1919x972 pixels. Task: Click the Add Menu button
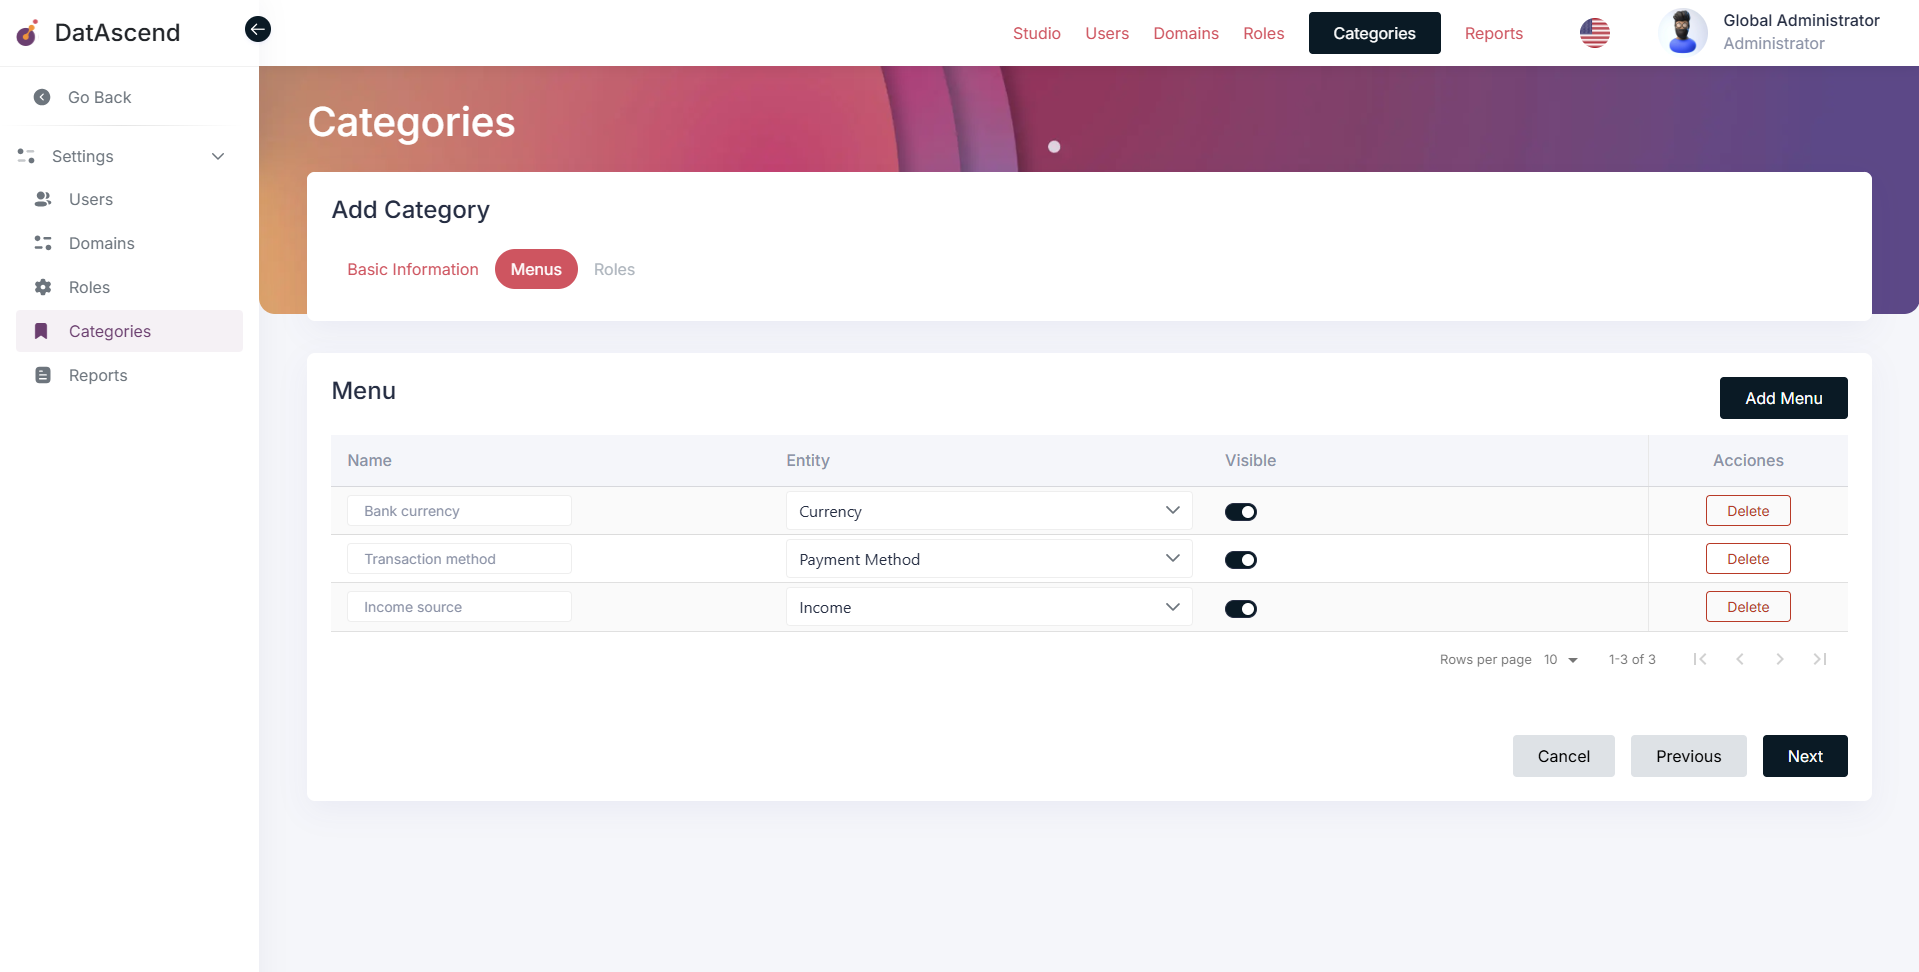pos(1783,398)
